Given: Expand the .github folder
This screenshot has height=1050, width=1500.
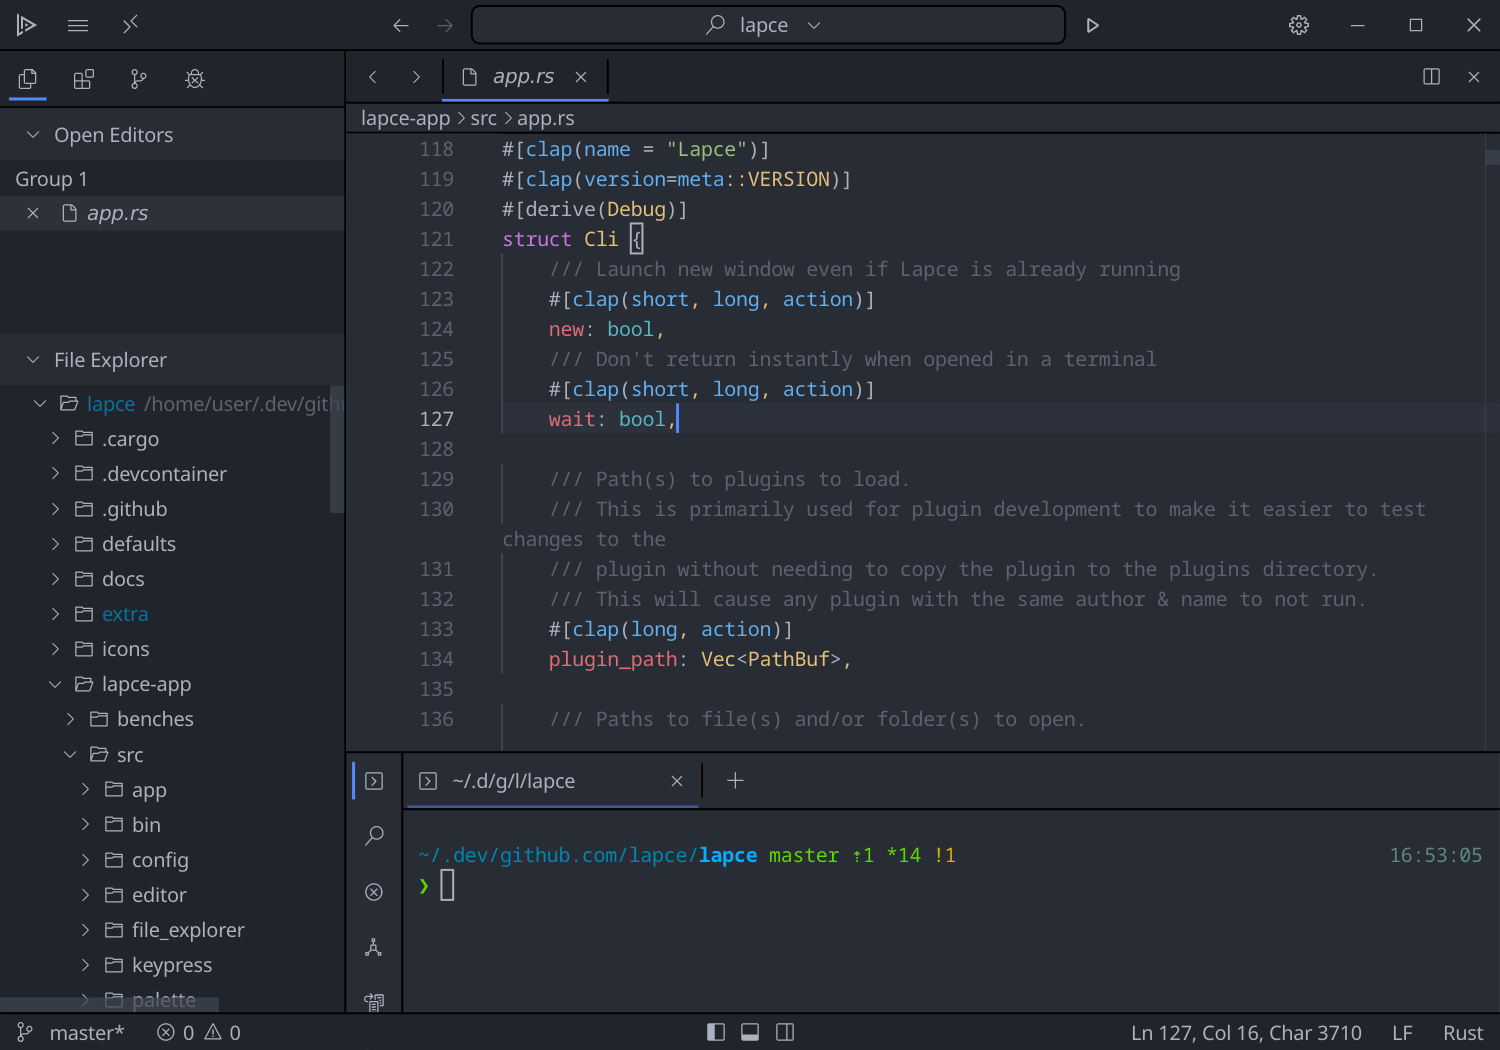Looking at the screenshot, I should [55, 509].
